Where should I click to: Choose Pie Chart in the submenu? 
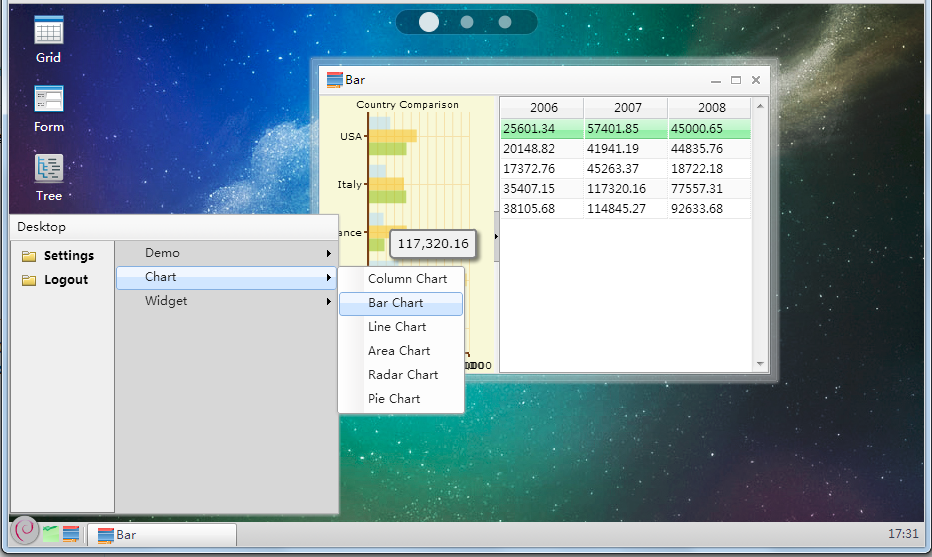click(394, 399)
